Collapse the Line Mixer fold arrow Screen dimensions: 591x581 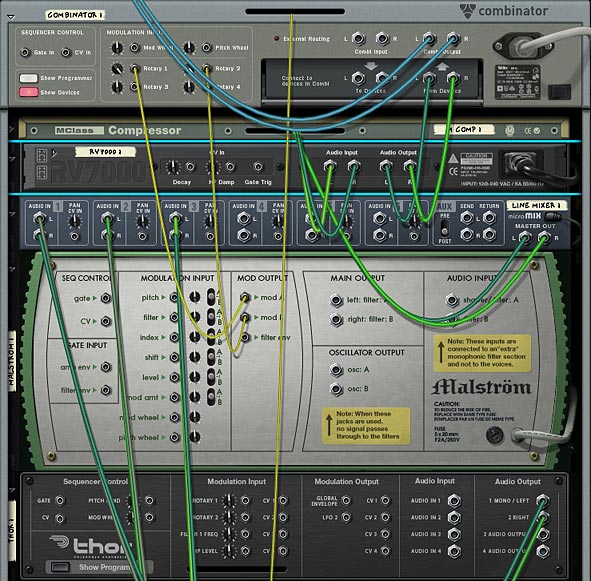[11, 214]
